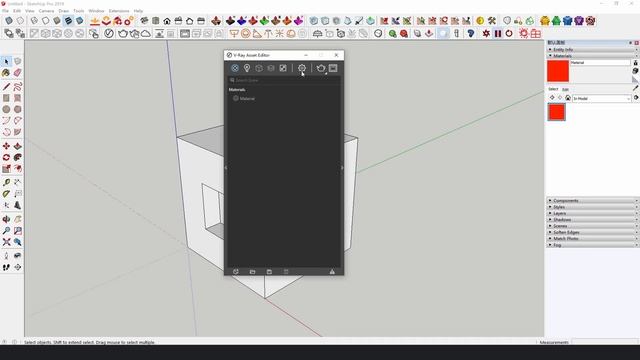Expand the Layers panel

pos(592,213)
